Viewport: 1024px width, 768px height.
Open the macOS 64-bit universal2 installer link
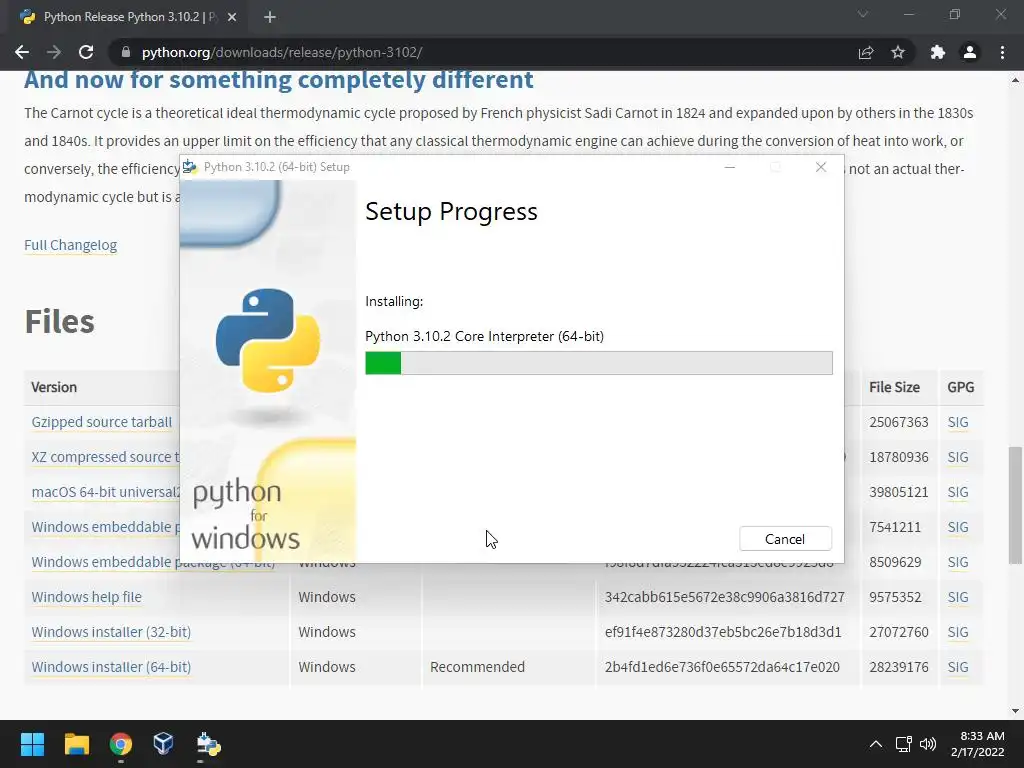click(105, 492)
